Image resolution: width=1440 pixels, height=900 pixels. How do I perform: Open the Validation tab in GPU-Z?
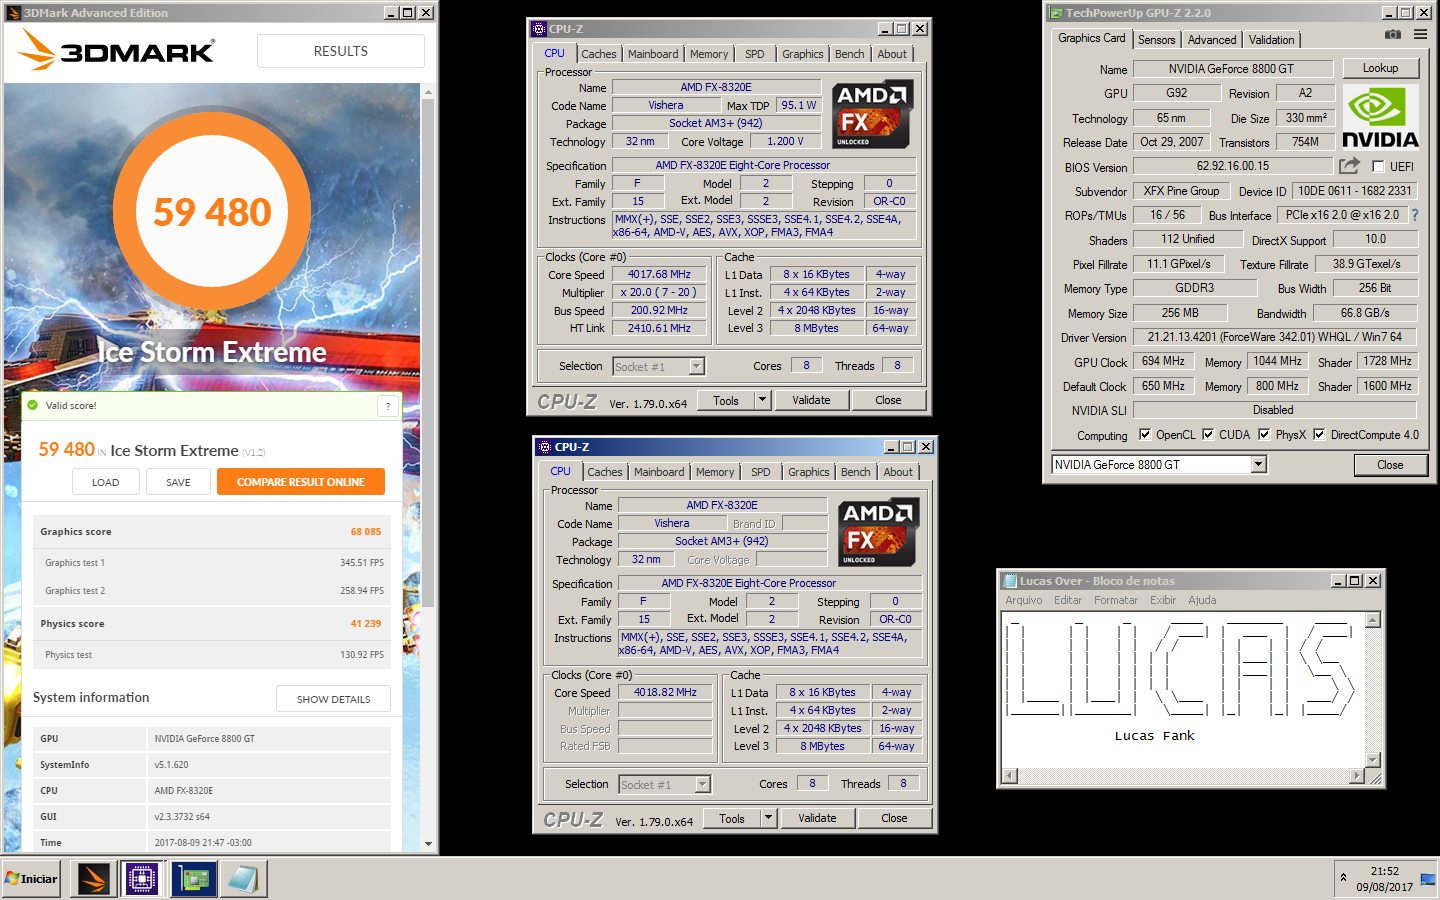[1271, 40]
